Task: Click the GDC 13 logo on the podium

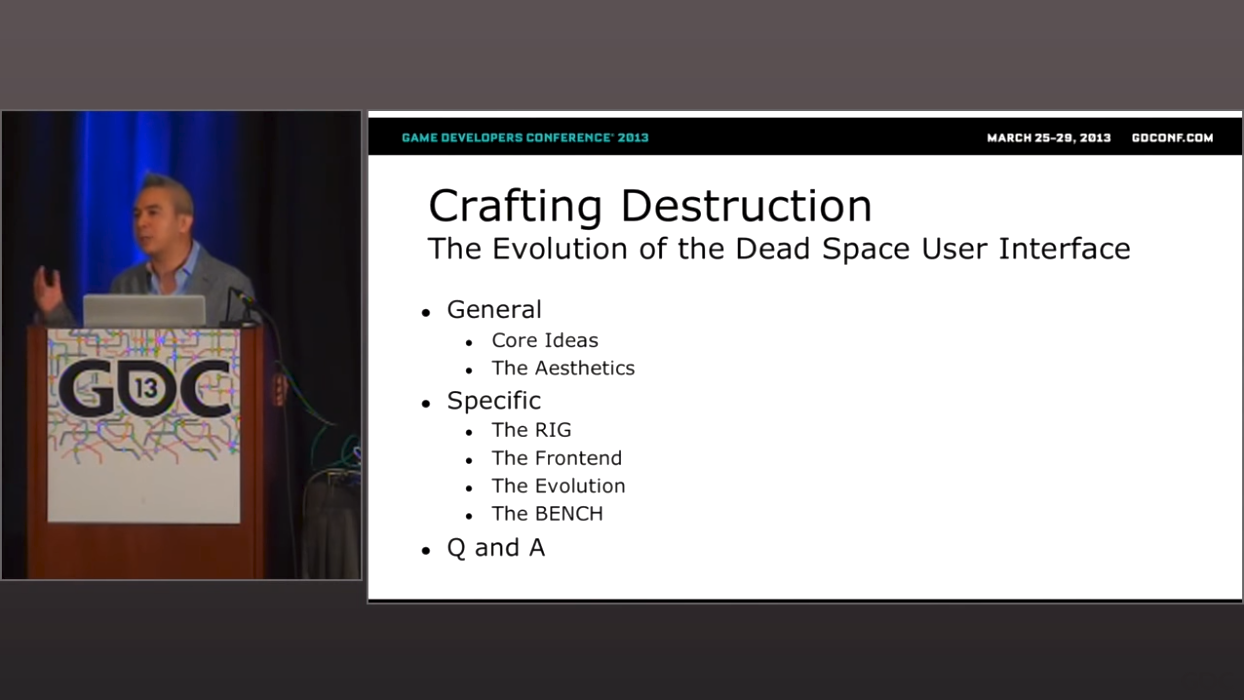Action: click(144, 390)
